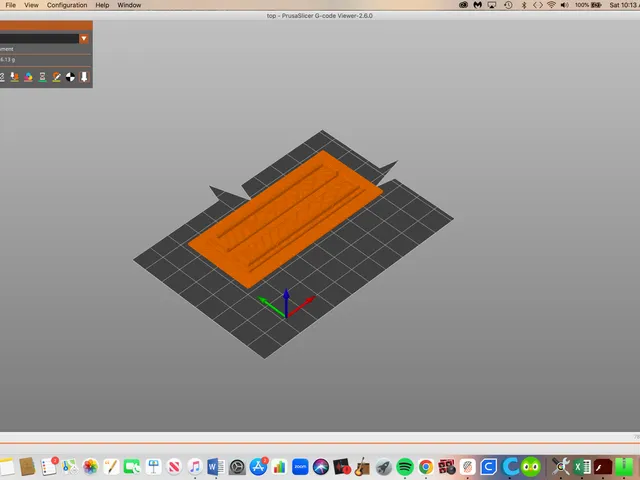This screenshot has width=640, height=480.
Task: Switch to Google Chrome in Dock
Action: point(426,467)
